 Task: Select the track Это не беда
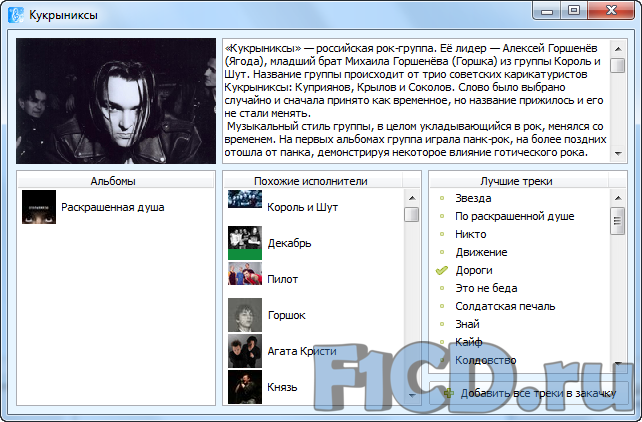click(486, 288)
